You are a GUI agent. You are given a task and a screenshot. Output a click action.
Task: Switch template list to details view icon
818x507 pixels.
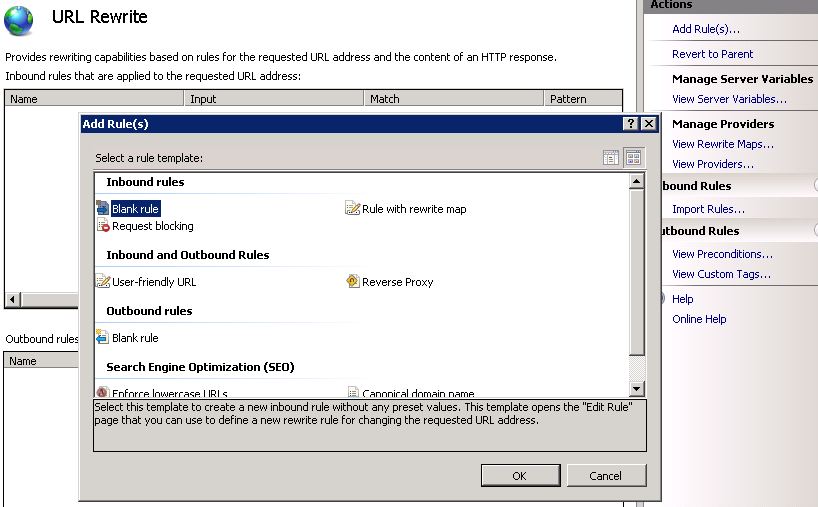[x=611, y=158]
